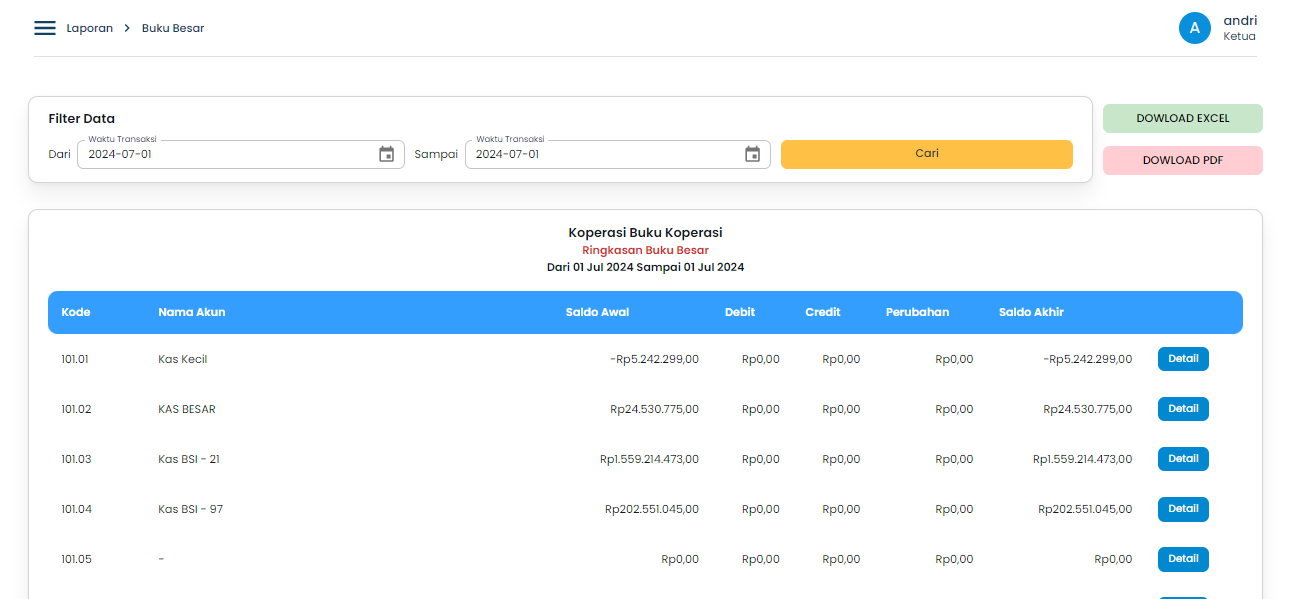Click the Cari search button
This screenshot has width=1303, height=599.
pyautogui.click(x=926, y=154)
